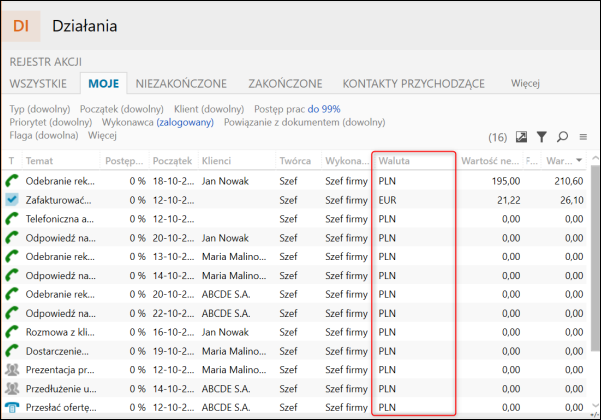
Task: Click the 16-10-2... date cell
Action: [x=173, y=332]
